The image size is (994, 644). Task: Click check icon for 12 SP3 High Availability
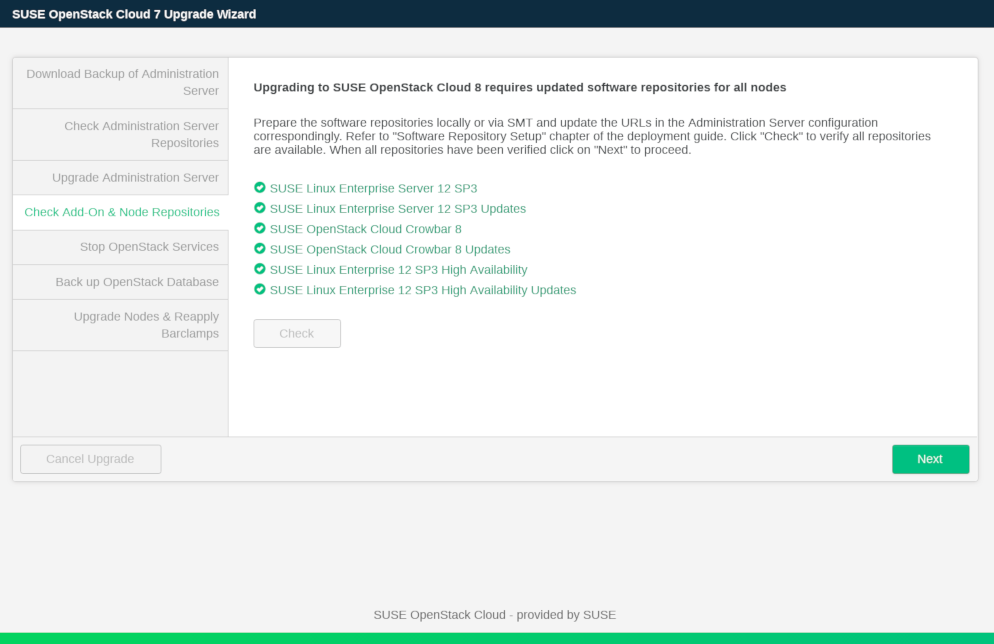[x=260, y=269]
